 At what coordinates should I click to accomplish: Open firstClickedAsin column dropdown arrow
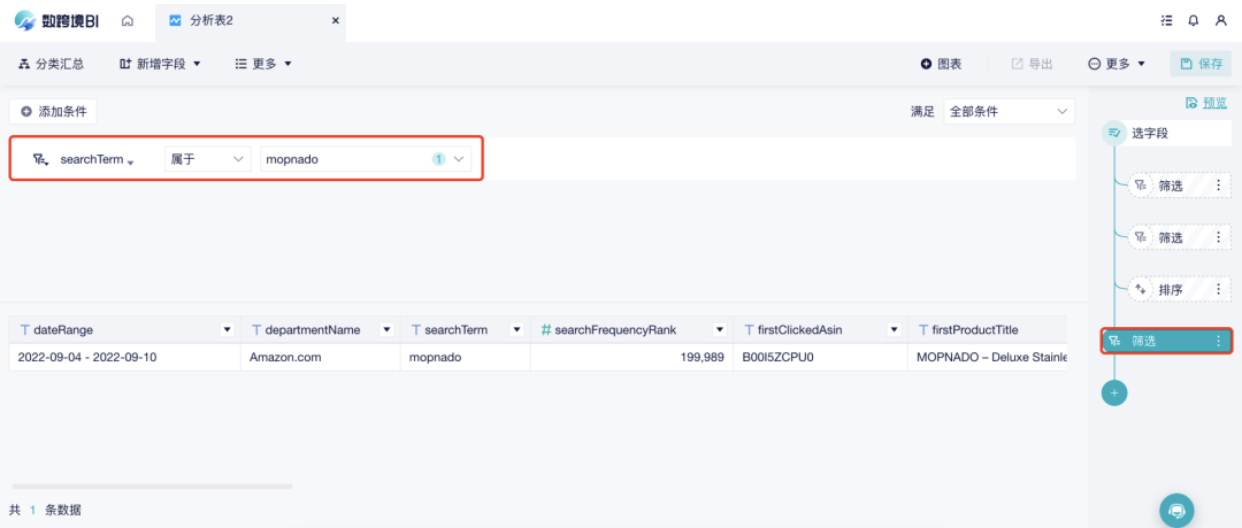tap(894, 330)
